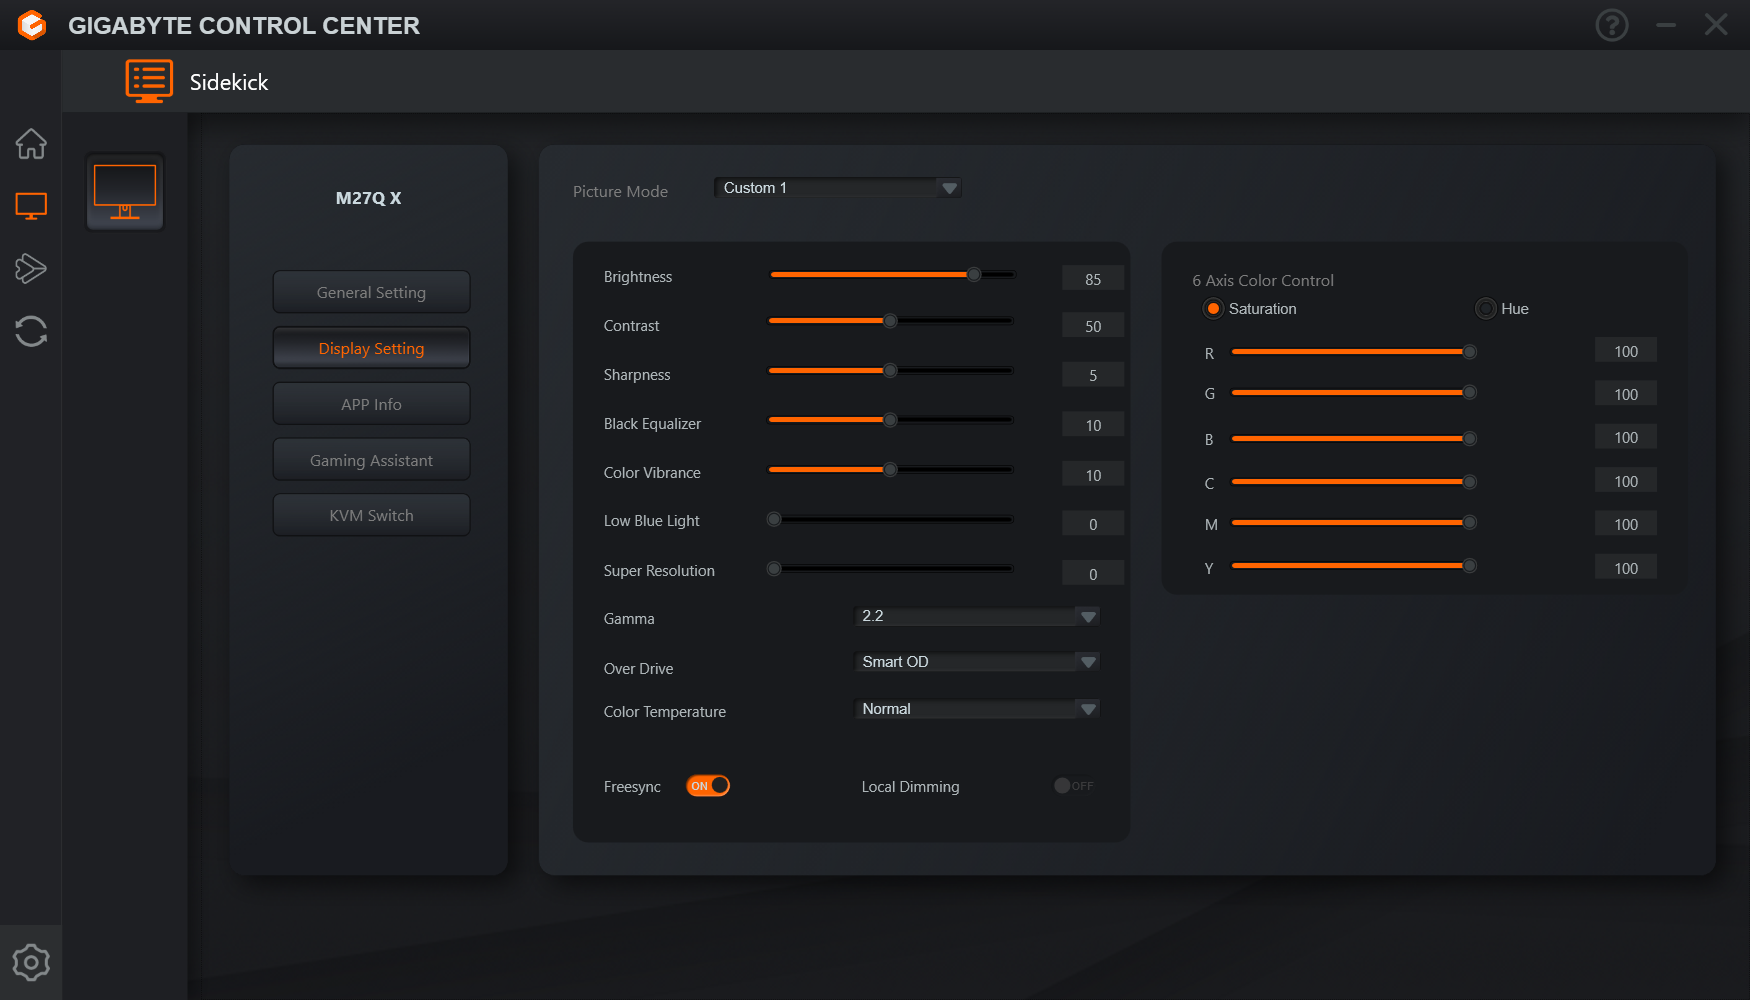Click the Sharpness slider handle

tap(890, 370)
